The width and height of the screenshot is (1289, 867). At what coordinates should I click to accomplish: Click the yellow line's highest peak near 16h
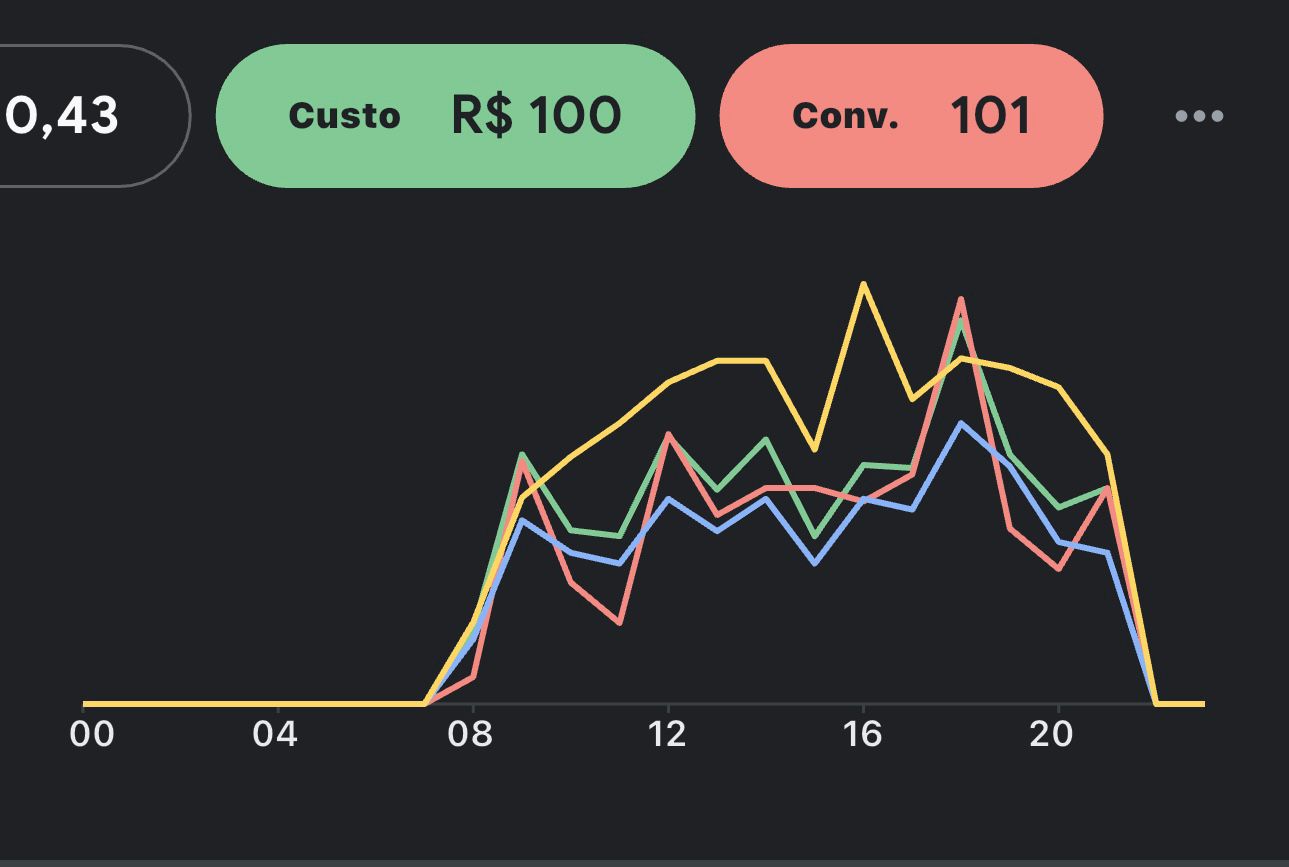[x=864, y=285]
